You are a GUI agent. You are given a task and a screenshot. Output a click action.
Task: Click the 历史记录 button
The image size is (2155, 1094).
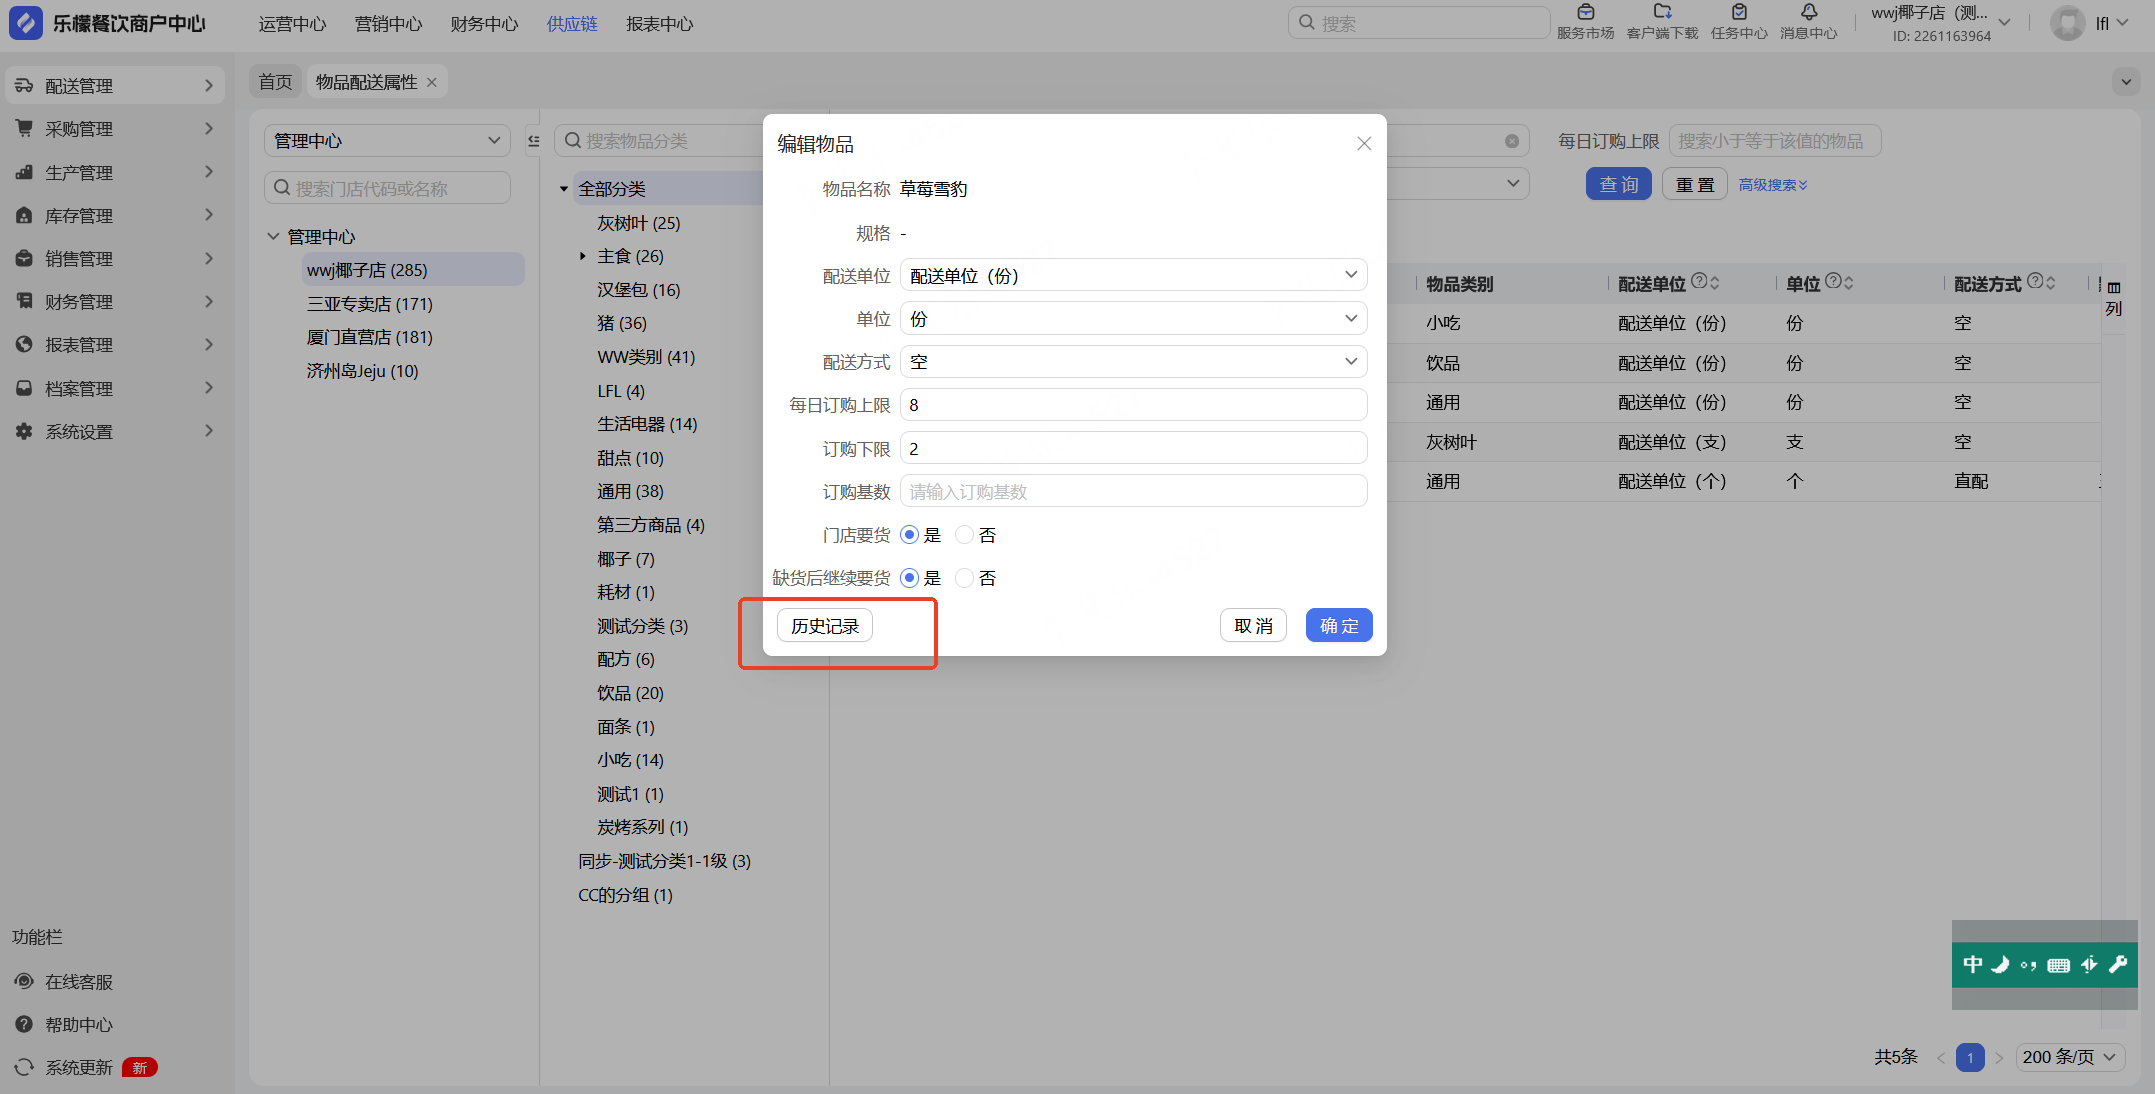824,626
